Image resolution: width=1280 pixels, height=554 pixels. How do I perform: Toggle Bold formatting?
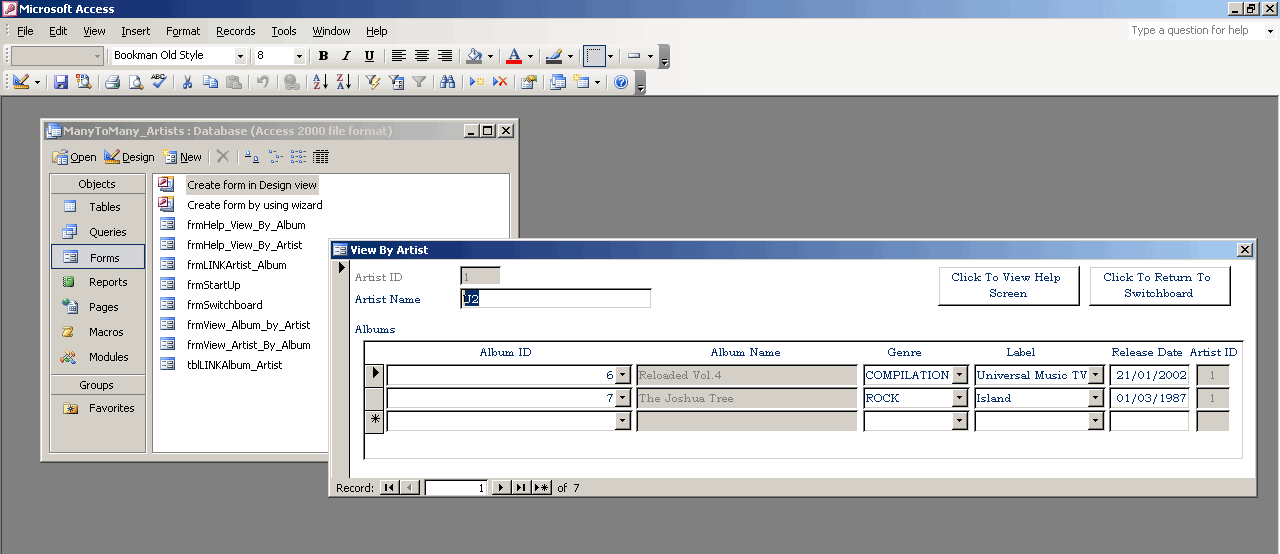point(323,56)
